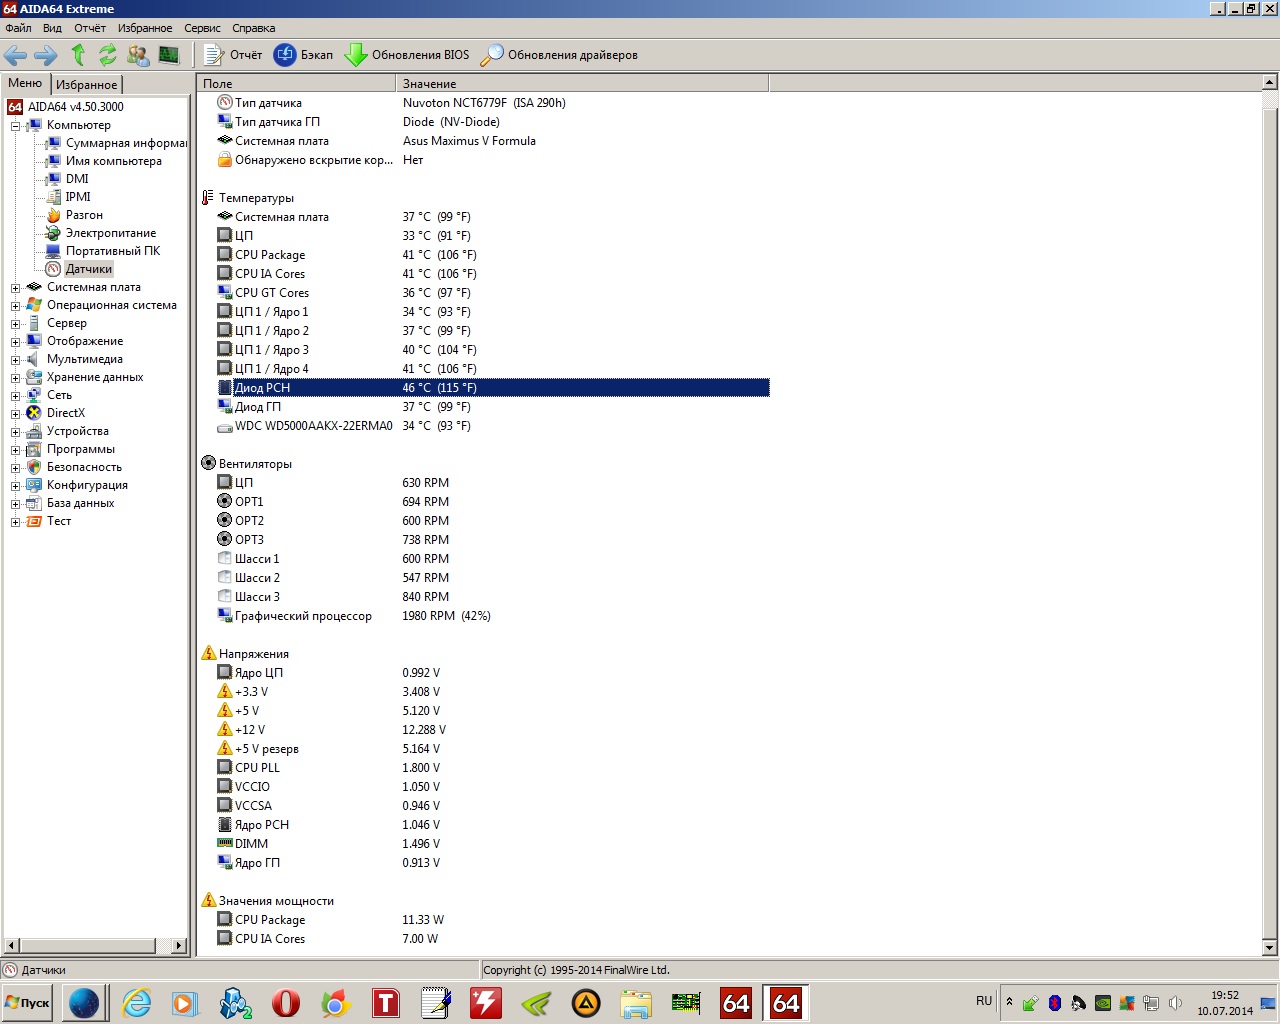Click the blue Forward arrow in the toolbar
The width and height of the screenshot is (1280, 1024).
click(46, 55)
